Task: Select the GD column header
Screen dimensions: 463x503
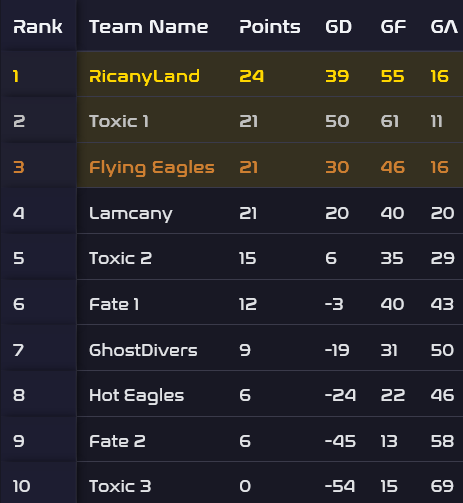Action: pyautogui.click(x=338, y=27)
